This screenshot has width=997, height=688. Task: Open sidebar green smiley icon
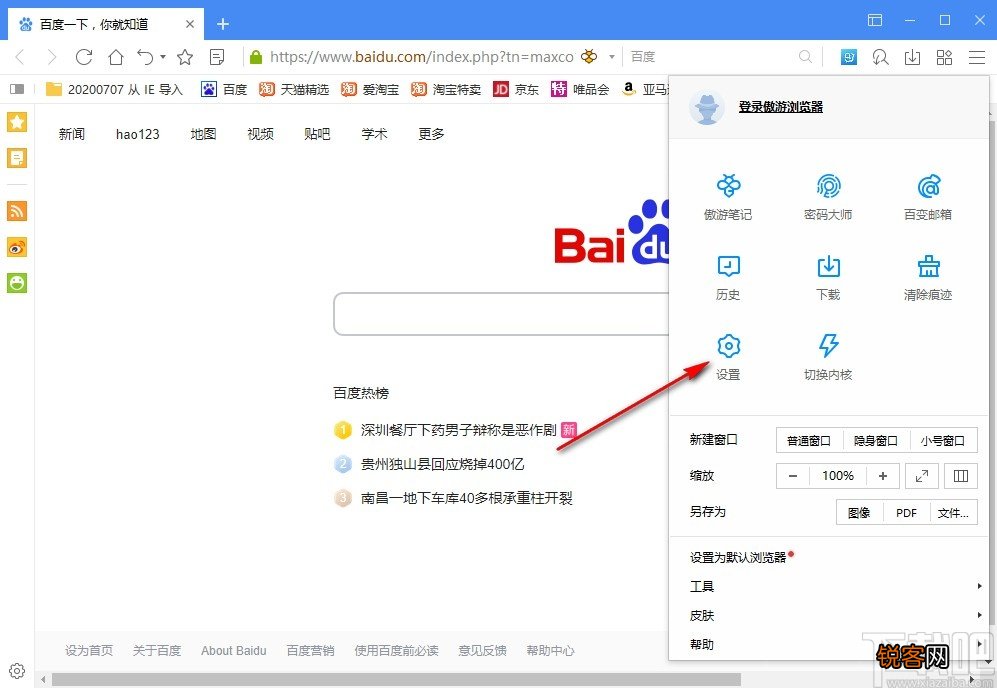17,283
